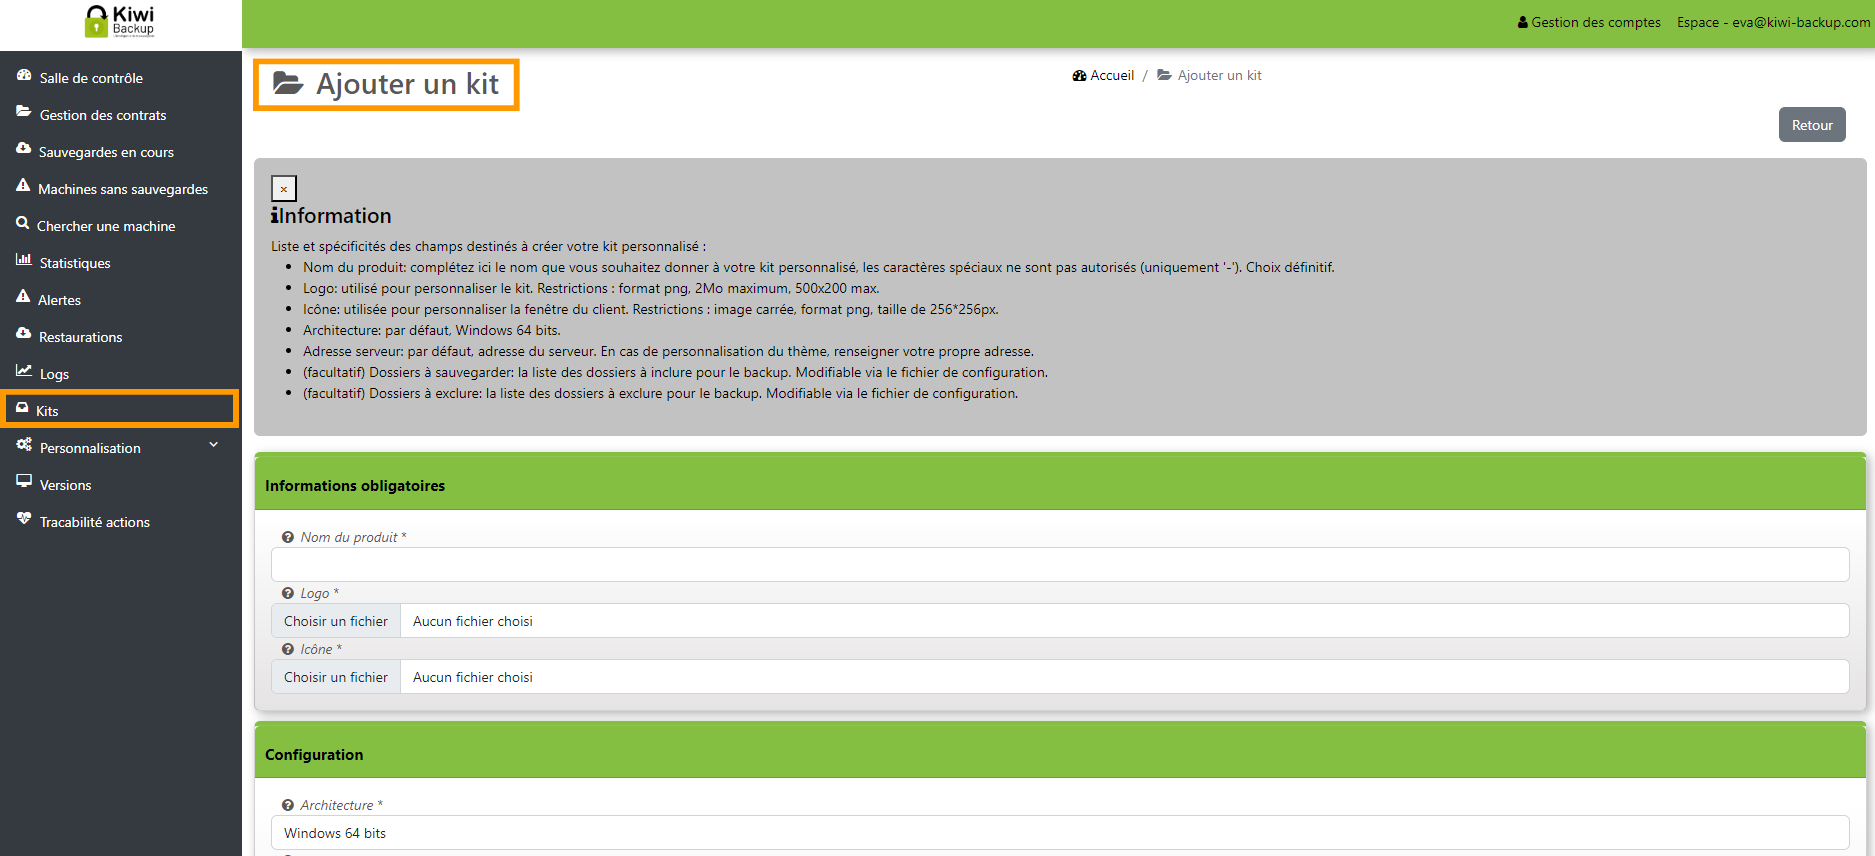
Task: Click the Kiwi Backup logo
Action: click(x=120, y=21)
